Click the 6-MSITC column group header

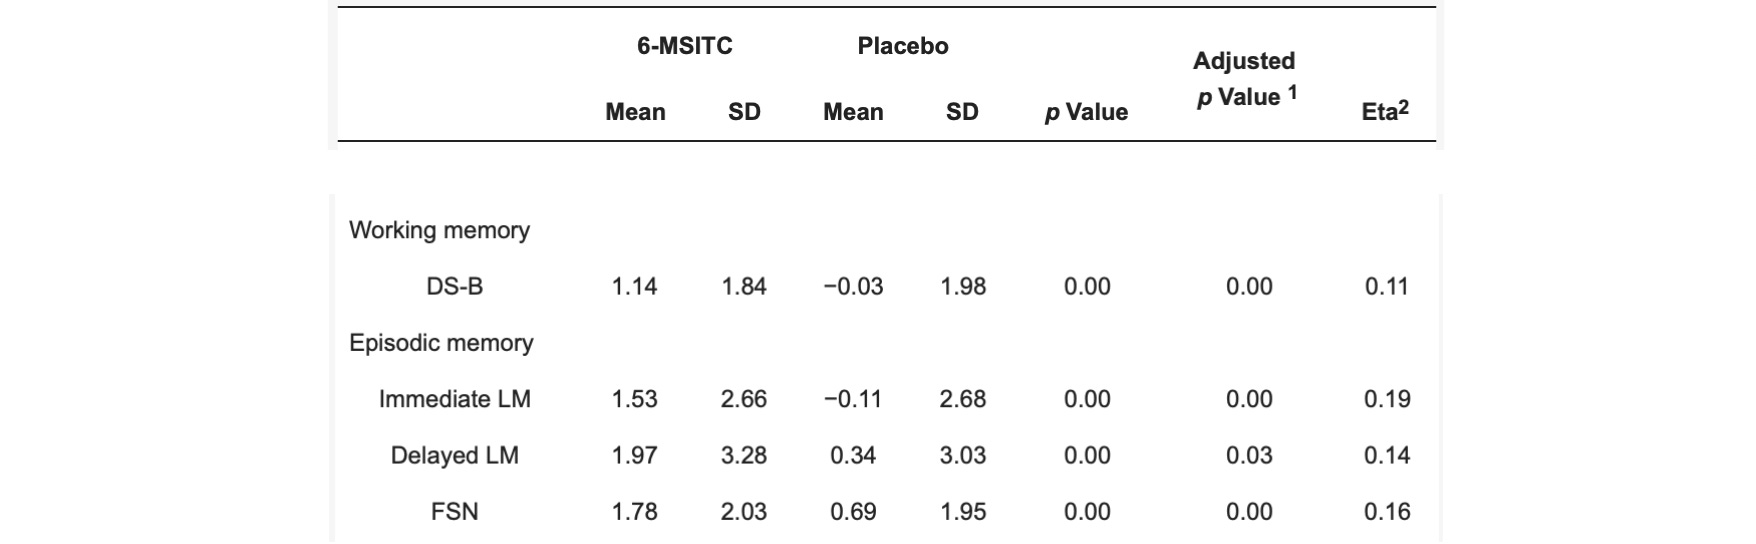click(684, 46)
